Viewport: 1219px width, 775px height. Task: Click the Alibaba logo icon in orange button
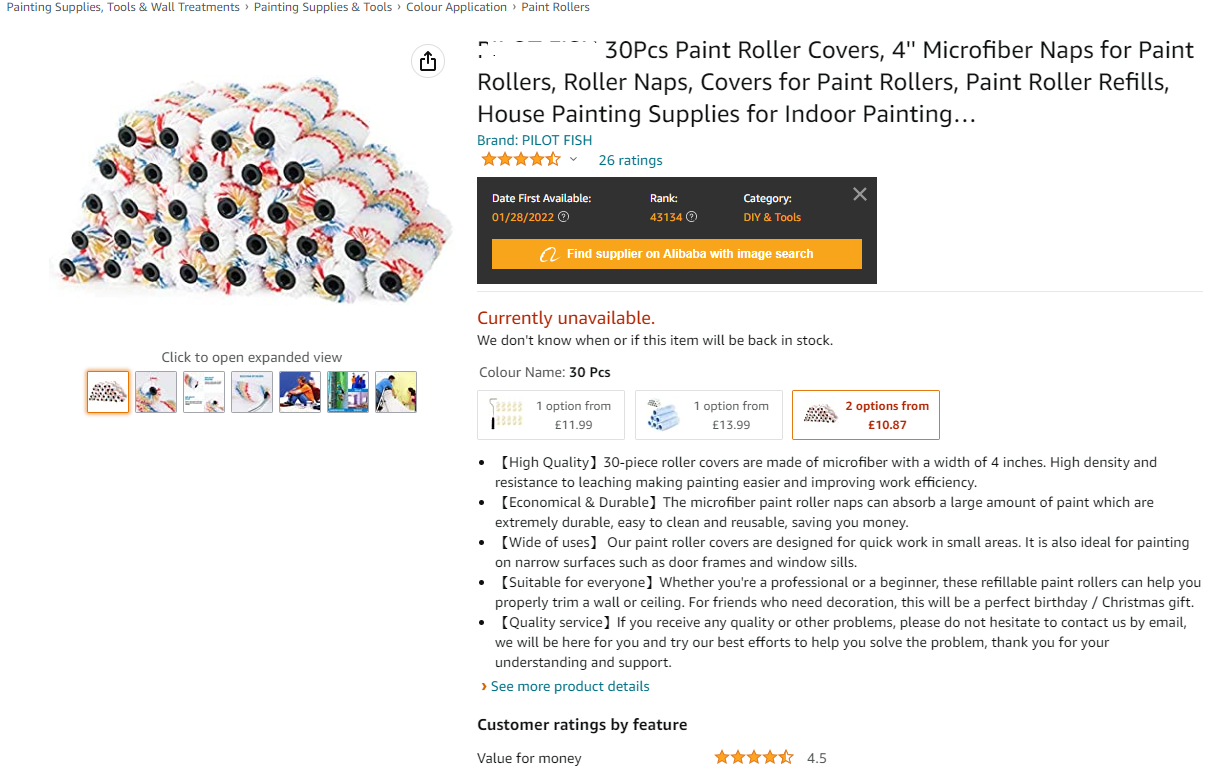point(548,254)
